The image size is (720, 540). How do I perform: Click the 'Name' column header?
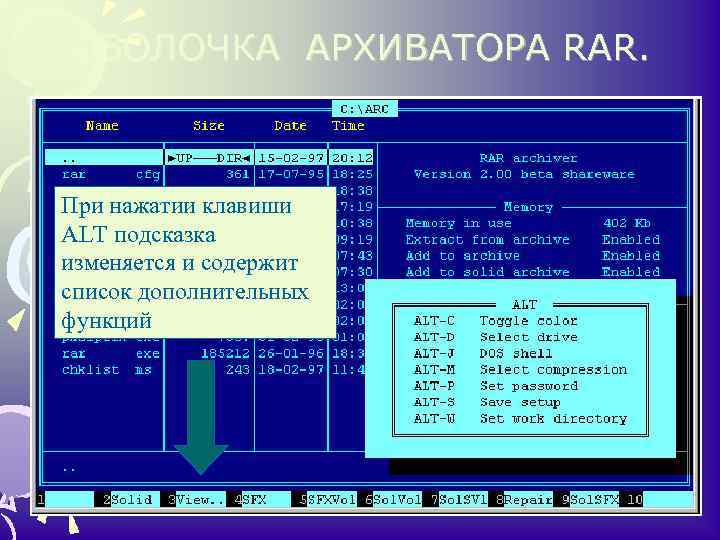[x=102, y=125]
